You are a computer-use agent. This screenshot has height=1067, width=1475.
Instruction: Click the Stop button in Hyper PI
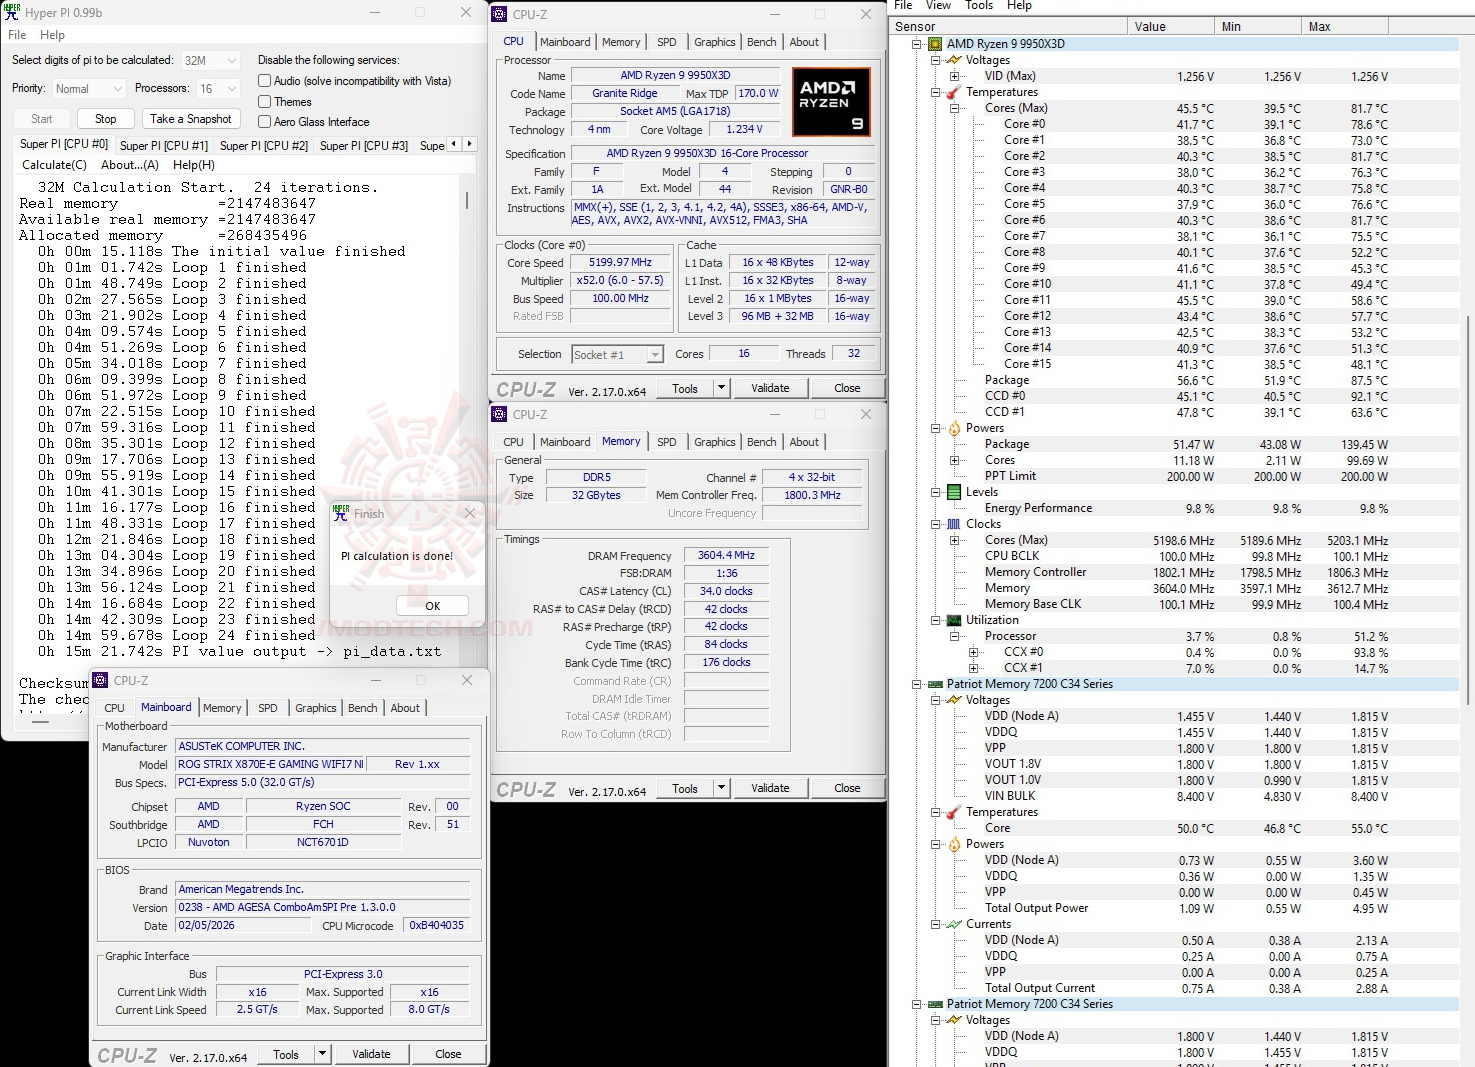(105, 119)
